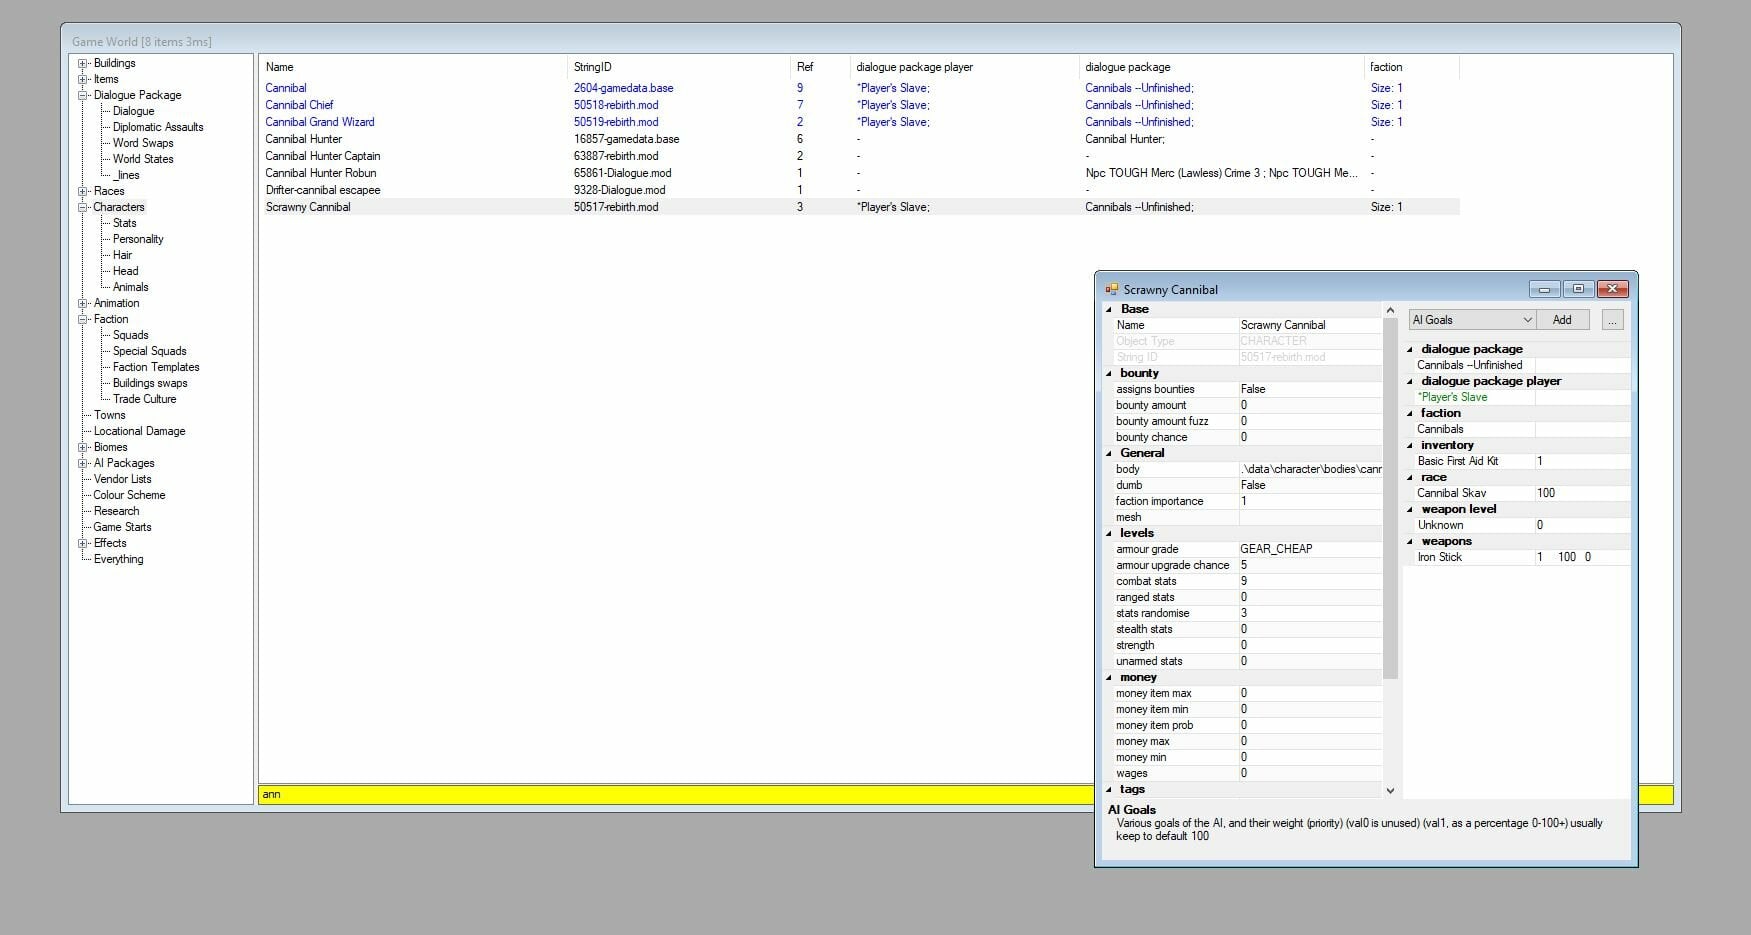The height and width of the screenshot is (935, 1751).
Task: Expand the Effects tree node
Action: pos(83,543)
